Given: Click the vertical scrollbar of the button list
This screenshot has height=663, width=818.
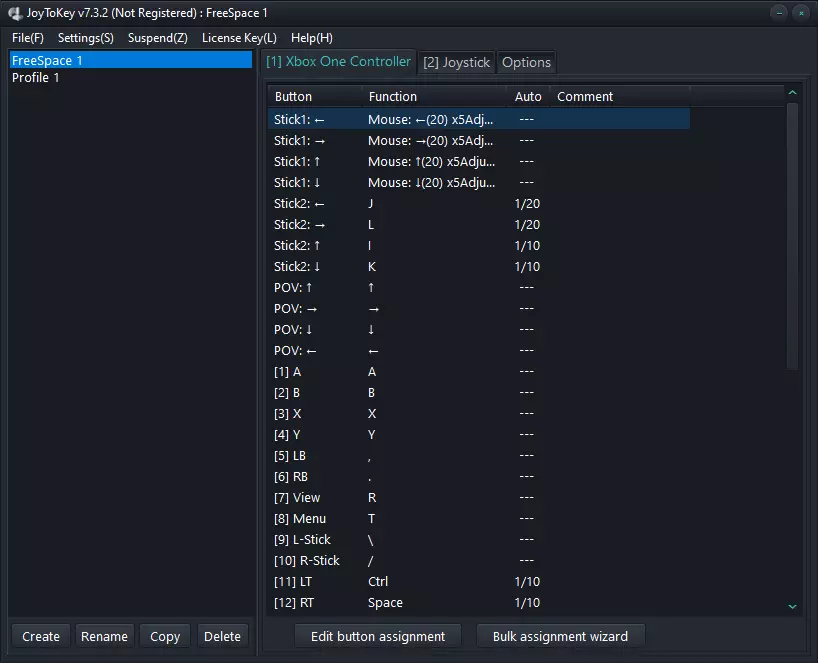Looking at the screenshot, I should 792,240.
